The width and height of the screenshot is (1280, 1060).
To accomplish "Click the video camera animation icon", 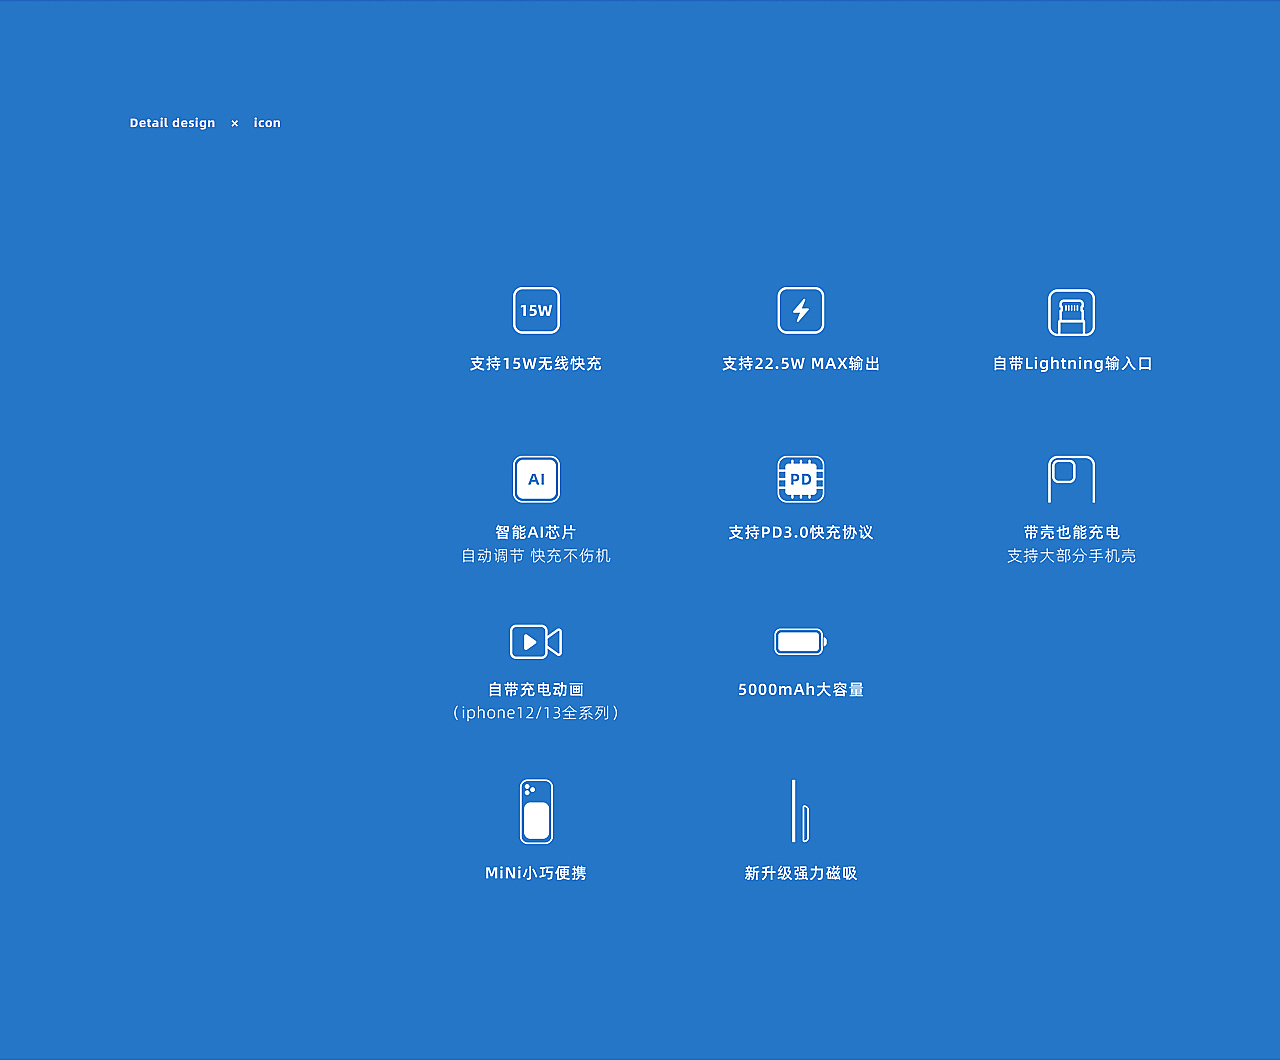I will (x=536, y=642).
